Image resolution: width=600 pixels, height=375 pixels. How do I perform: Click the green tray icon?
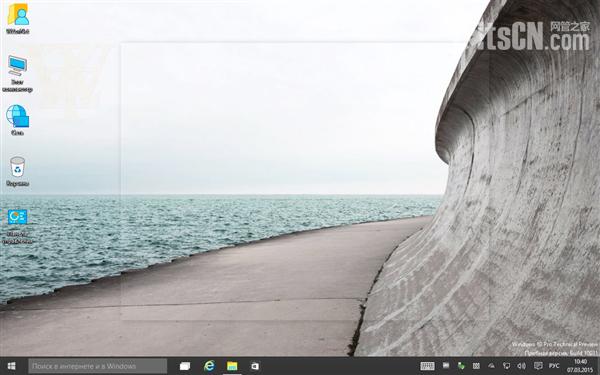tap(461, 366)
